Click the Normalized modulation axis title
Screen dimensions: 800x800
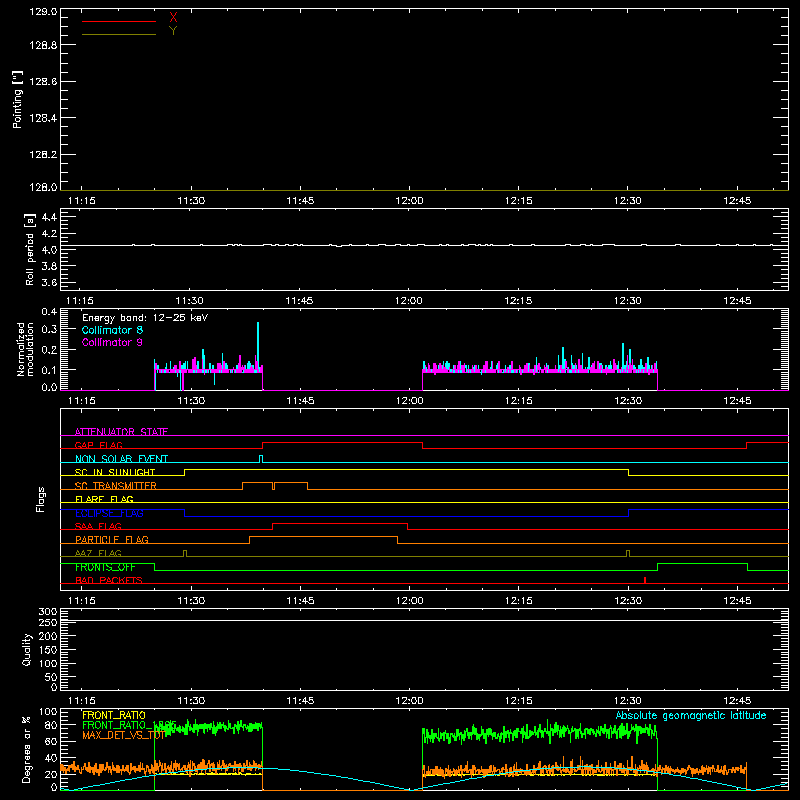point(25,349)
